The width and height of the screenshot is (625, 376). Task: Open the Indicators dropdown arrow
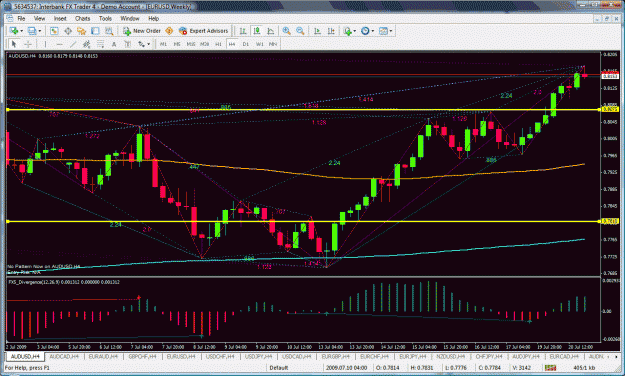pyautogui.click(x=355, y=31)
